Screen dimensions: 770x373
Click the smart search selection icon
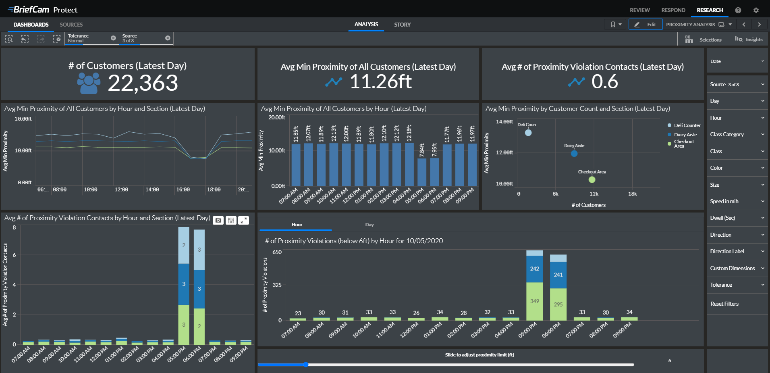(x=9, y=39)
